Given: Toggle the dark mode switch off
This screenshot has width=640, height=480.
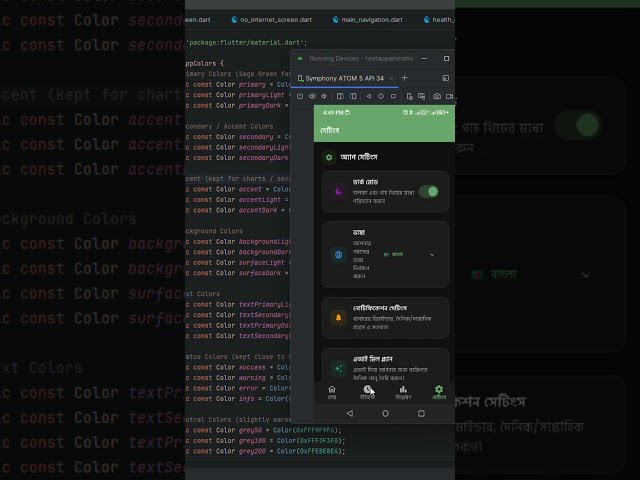Looking at the screenshot, I should pos(429,191).
